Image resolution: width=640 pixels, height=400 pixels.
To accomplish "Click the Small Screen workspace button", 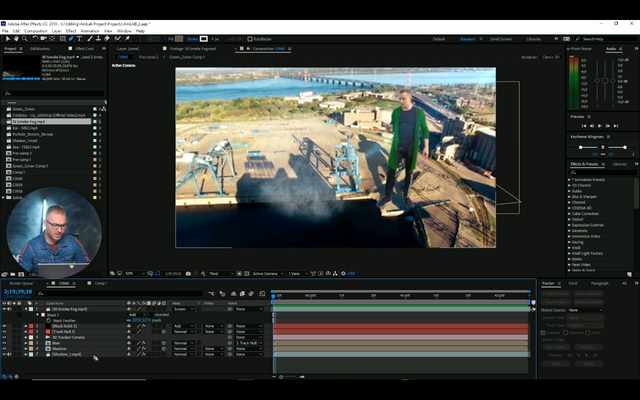I will [500, 39].
